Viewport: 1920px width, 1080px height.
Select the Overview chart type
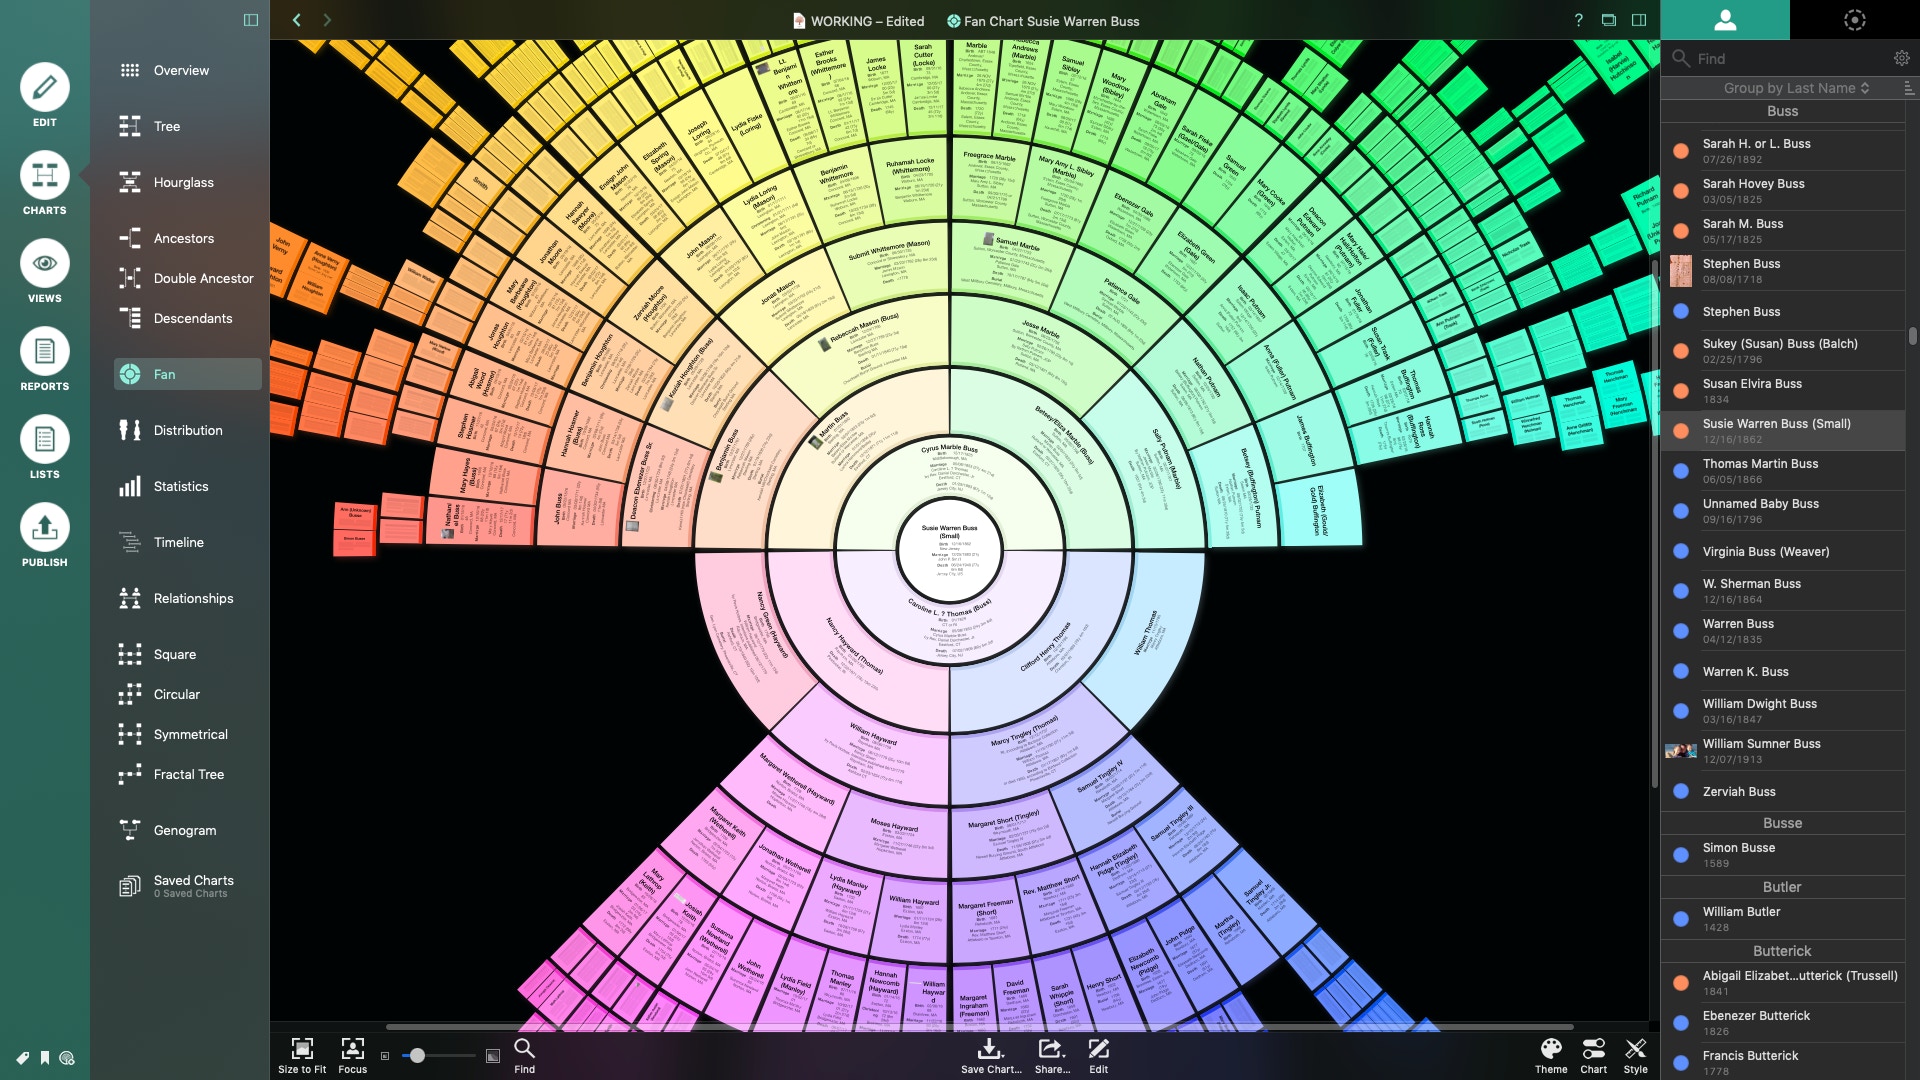click(181, 70)
